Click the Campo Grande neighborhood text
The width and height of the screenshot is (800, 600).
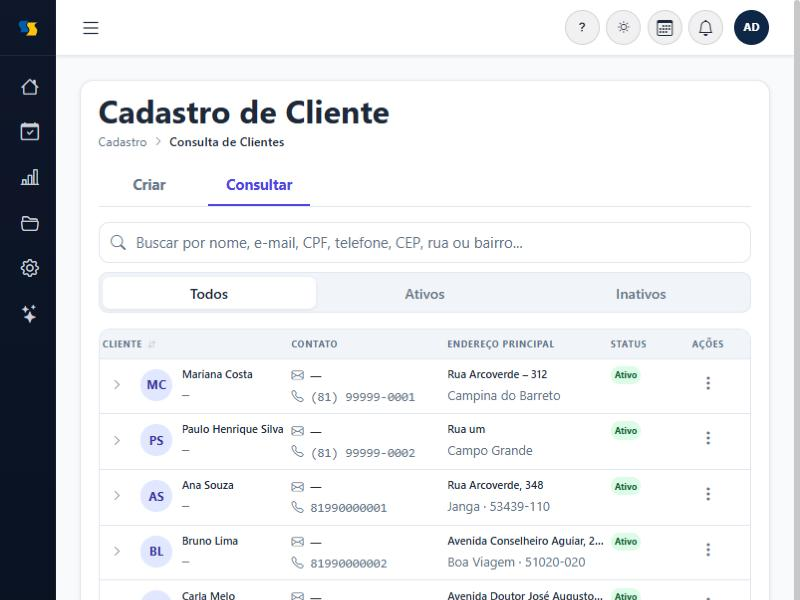tap(490, 451)
